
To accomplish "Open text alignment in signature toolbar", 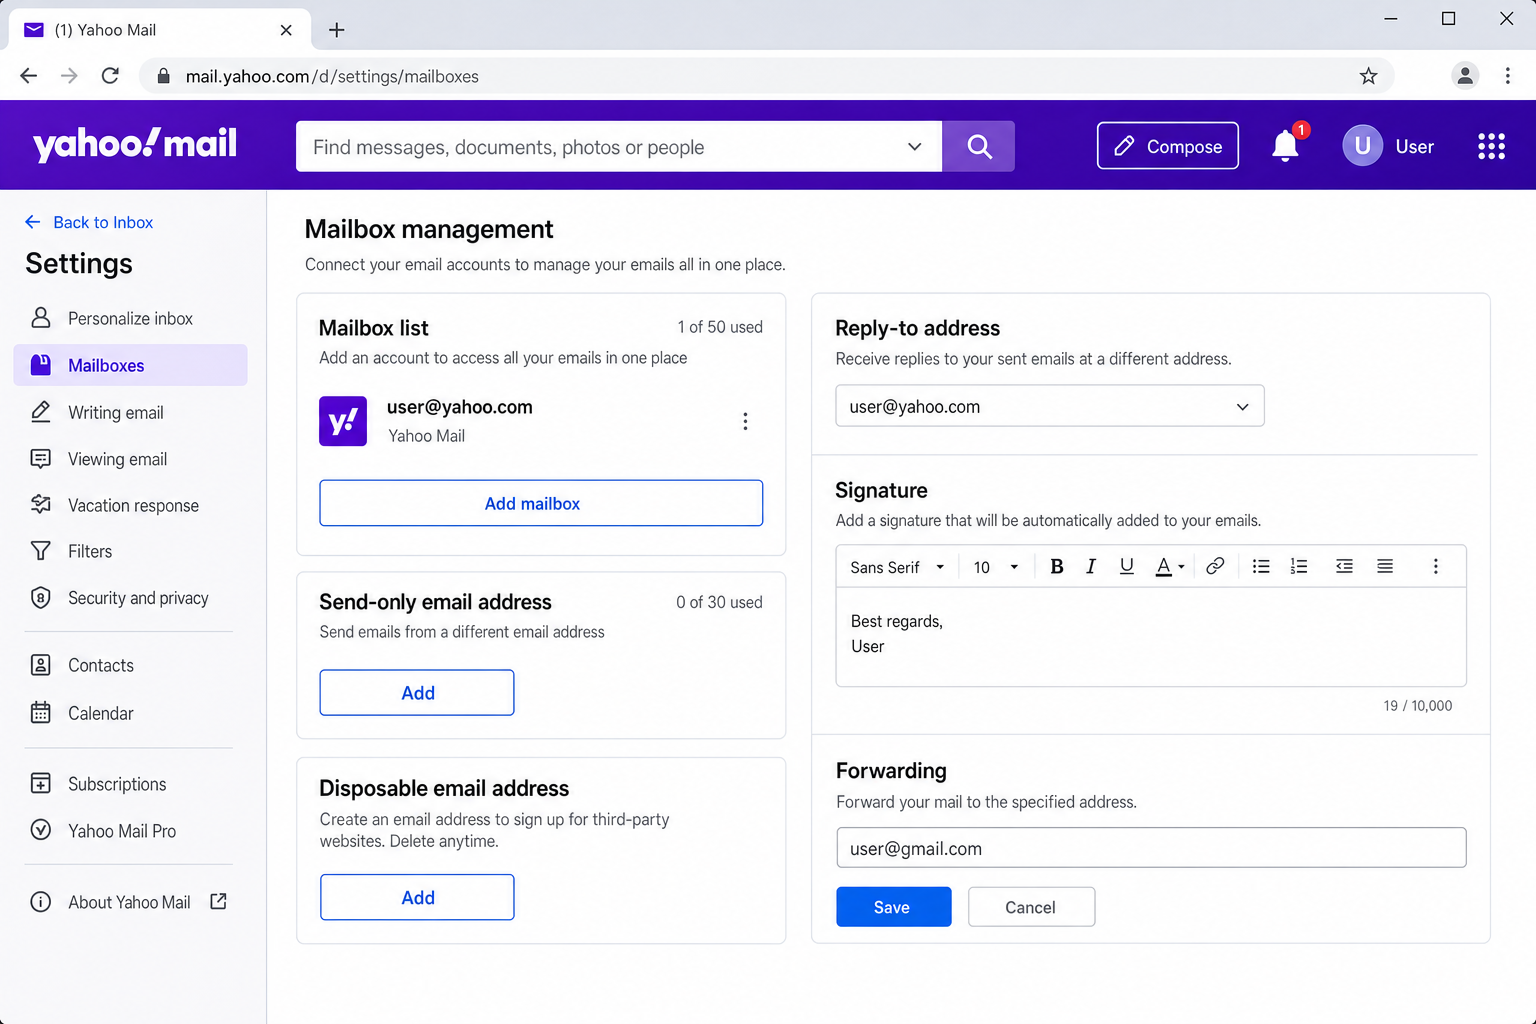I will coord(1385,567).
